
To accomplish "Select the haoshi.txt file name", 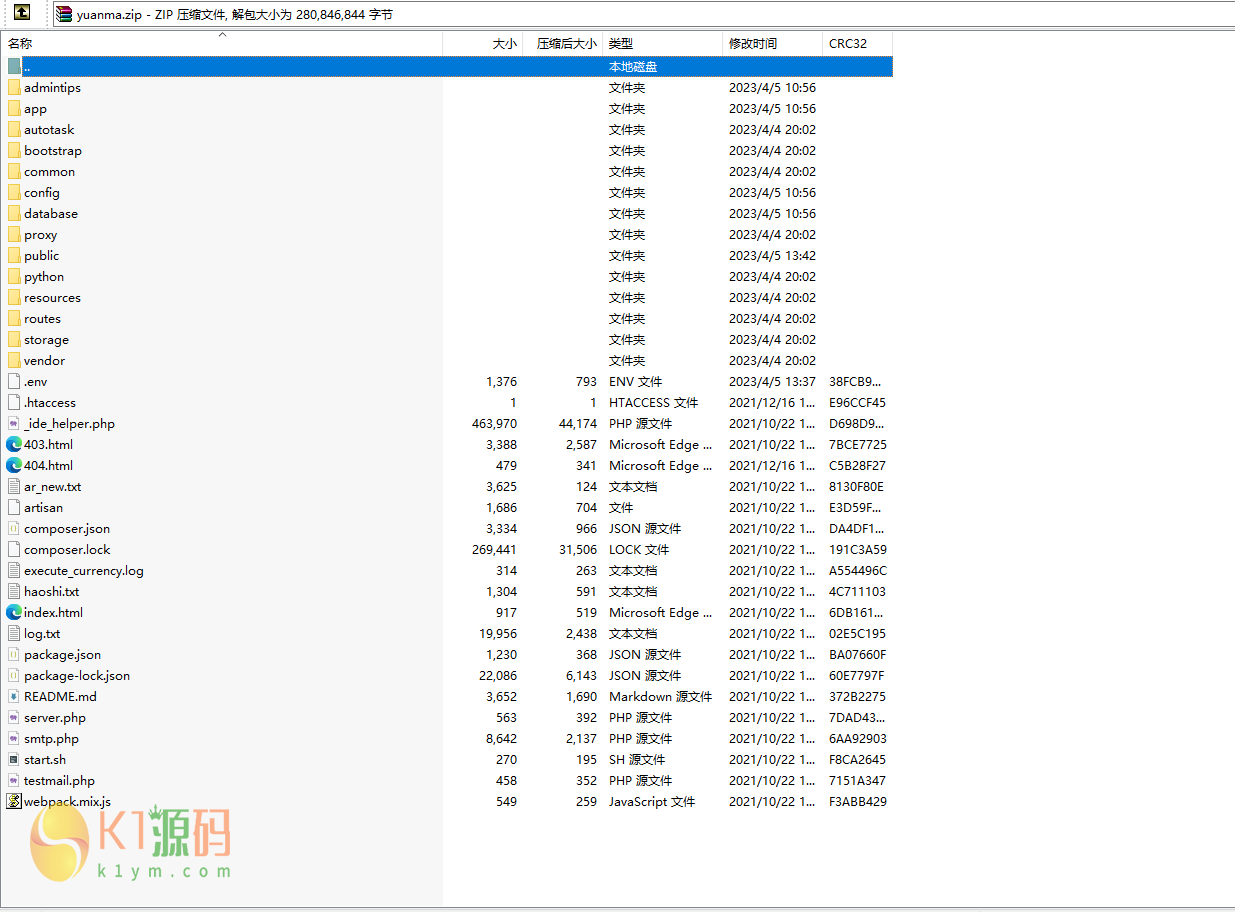I will pyautogui.click(x=52, y=591).
